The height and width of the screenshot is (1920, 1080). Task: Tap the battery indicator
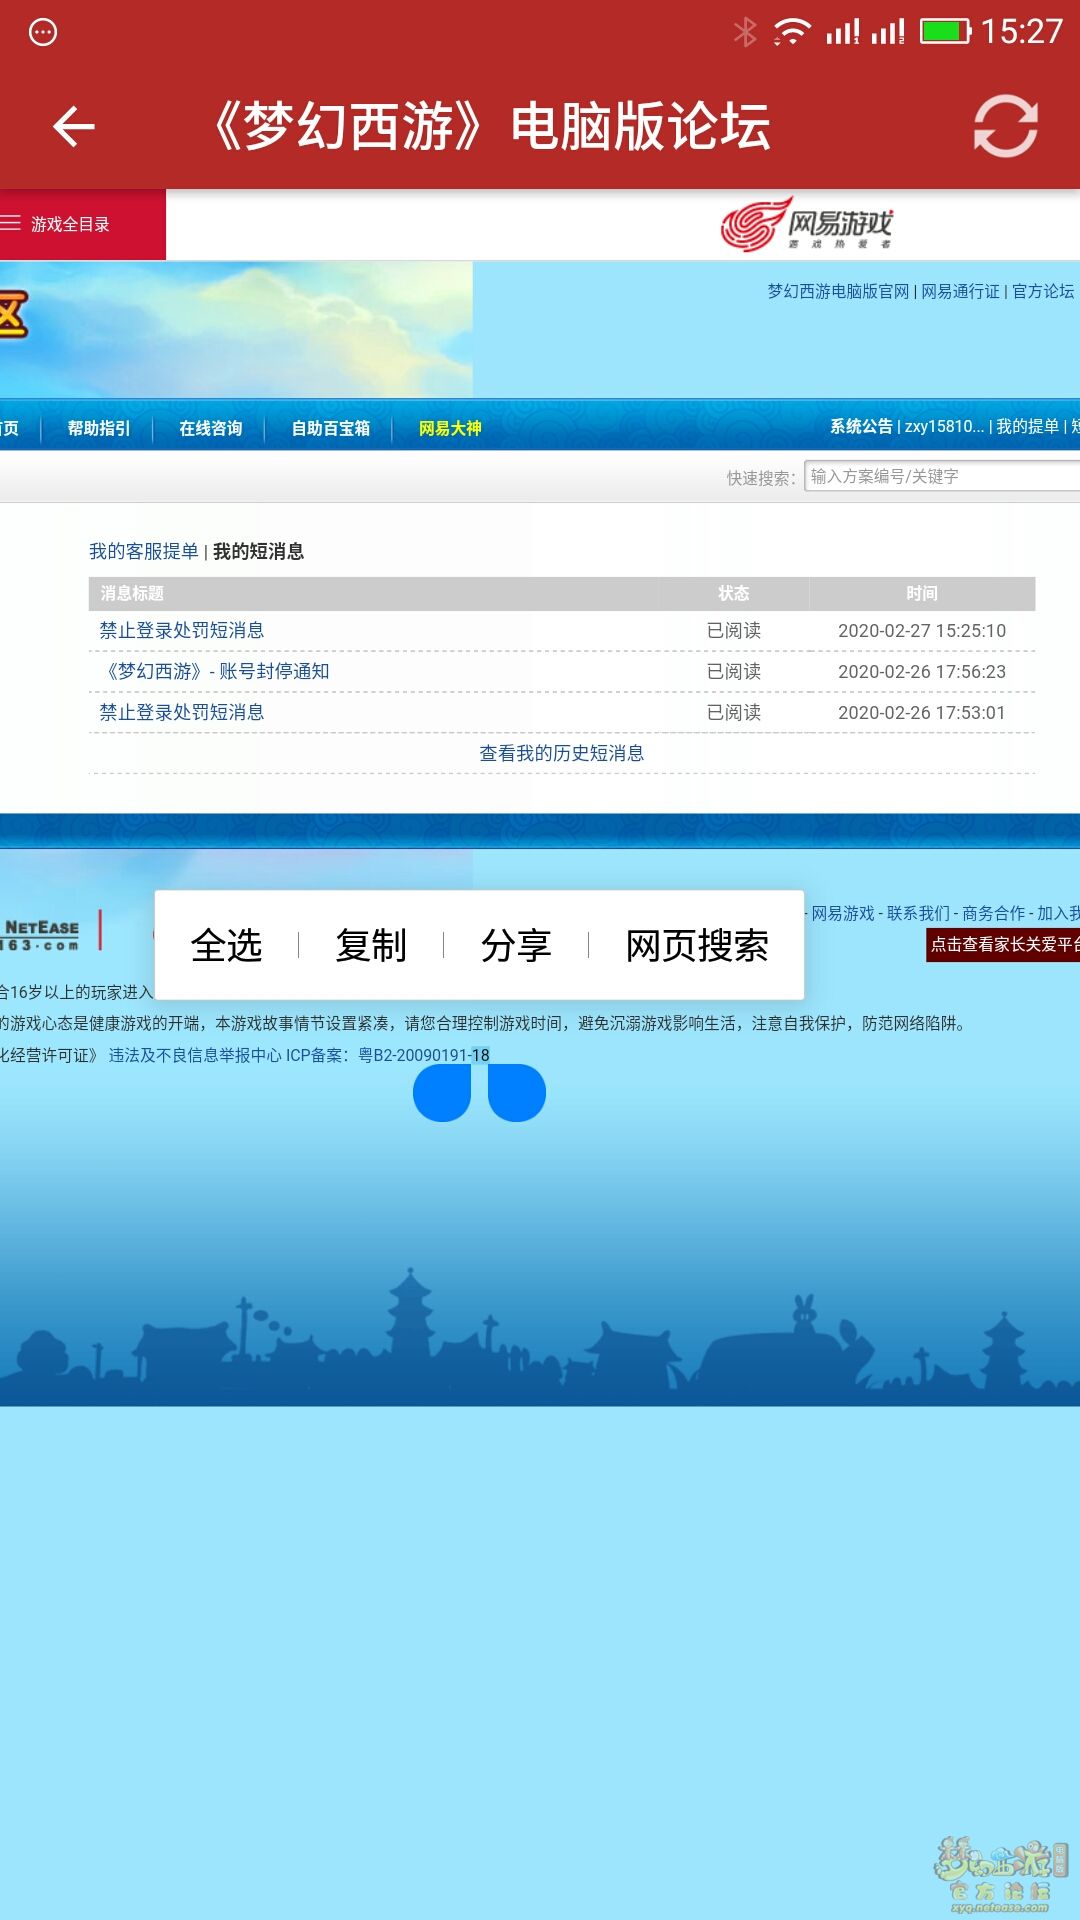pos(945,32)
